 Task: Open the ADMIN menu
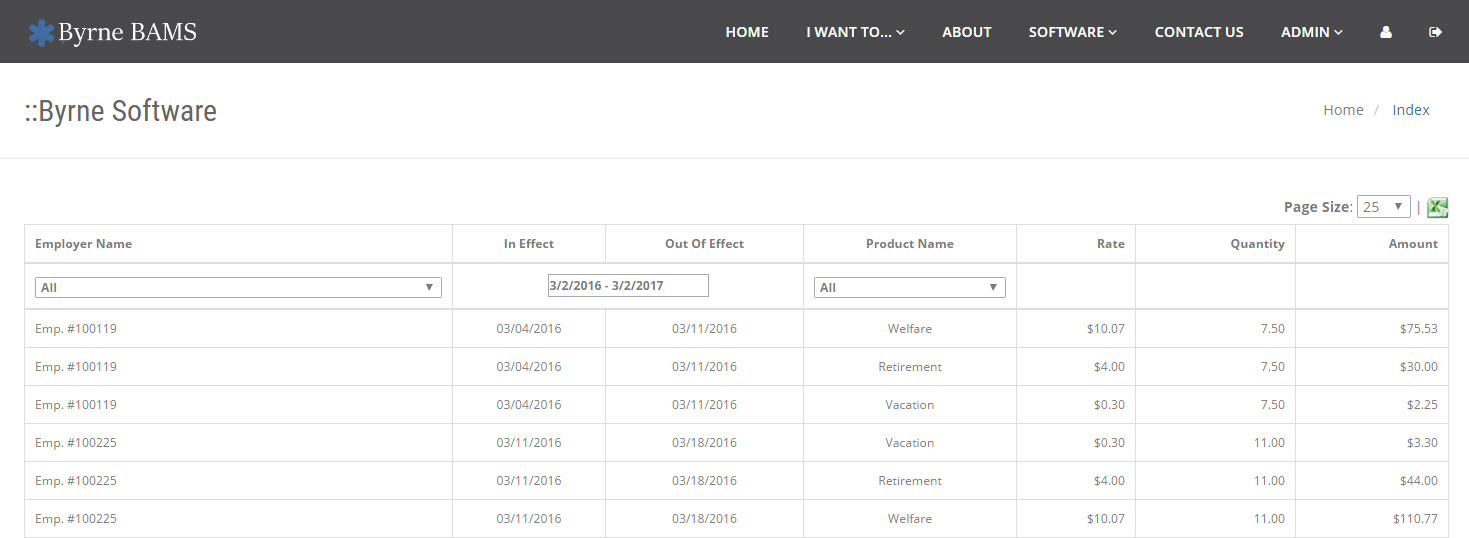click(x=1312, y=32)
